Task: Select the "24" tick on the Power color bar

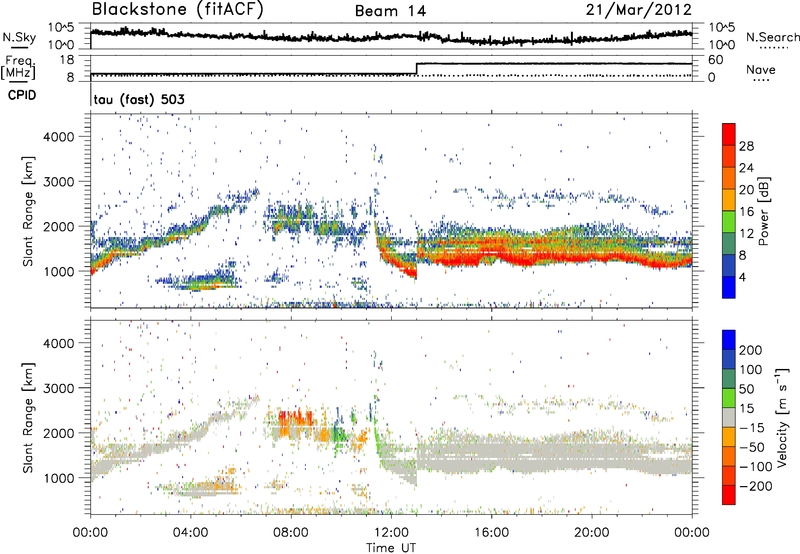Action: 746,168
